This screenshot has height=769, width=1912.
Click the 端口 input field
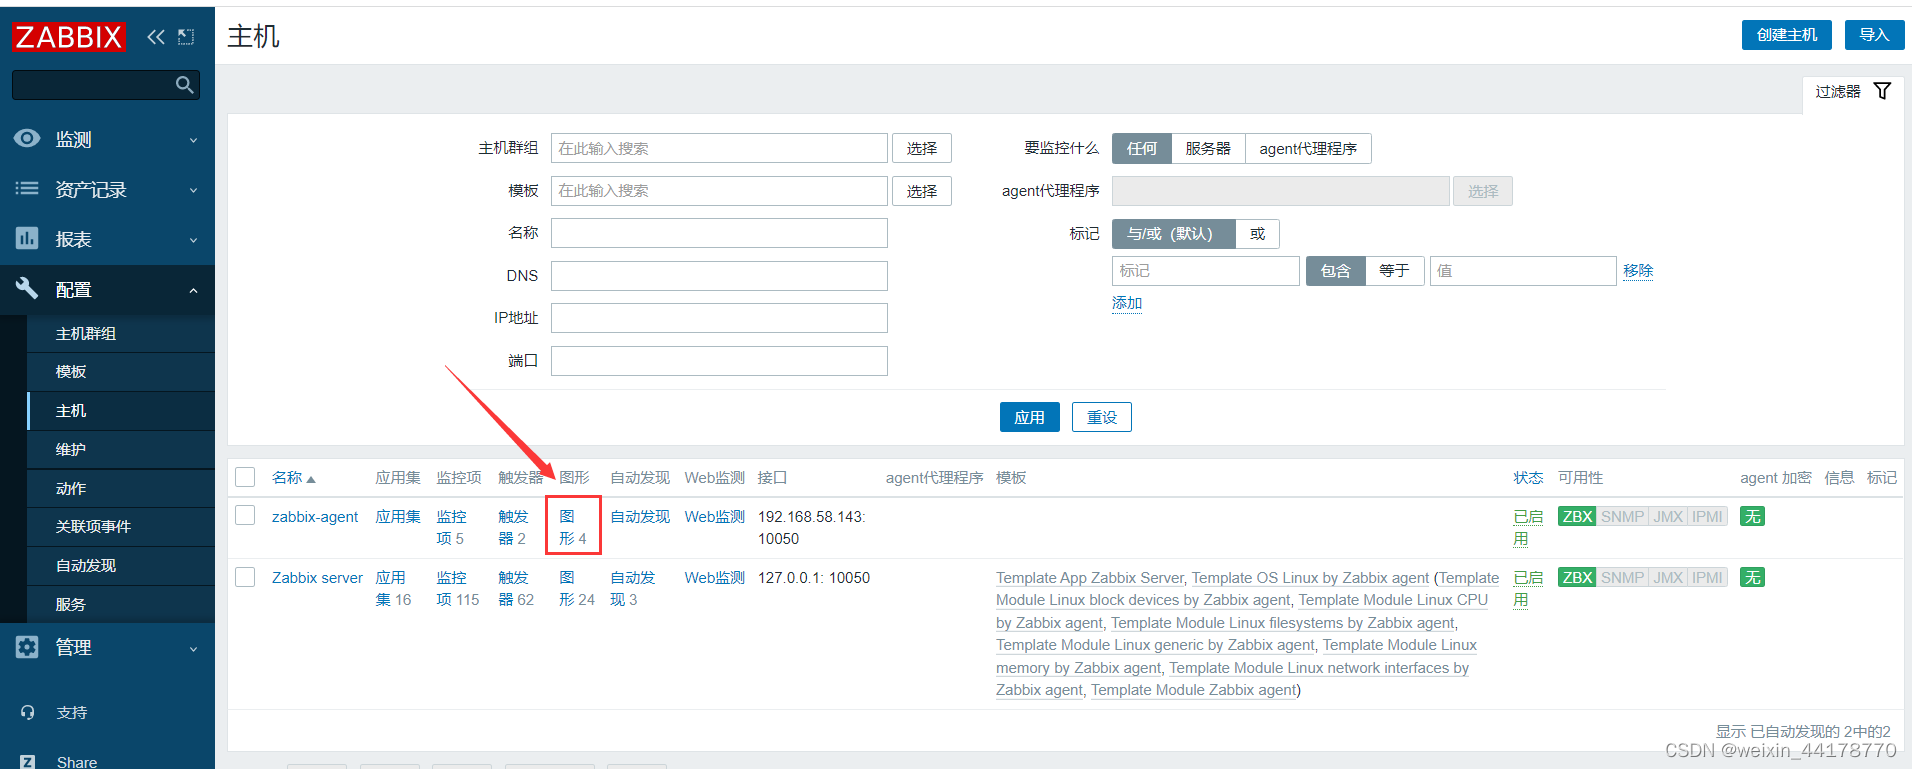pos(719,361)
